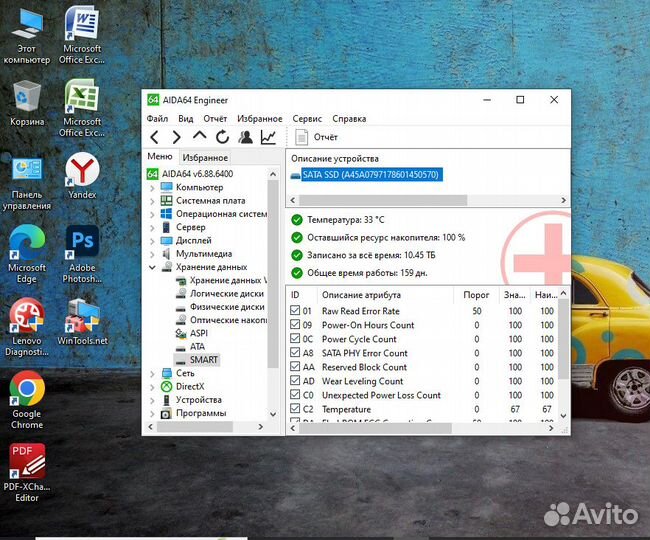The width and height of the screenshot is (650, 540).
Task: Expand the Мультимедиа tree node
Action: coord(153,254)
